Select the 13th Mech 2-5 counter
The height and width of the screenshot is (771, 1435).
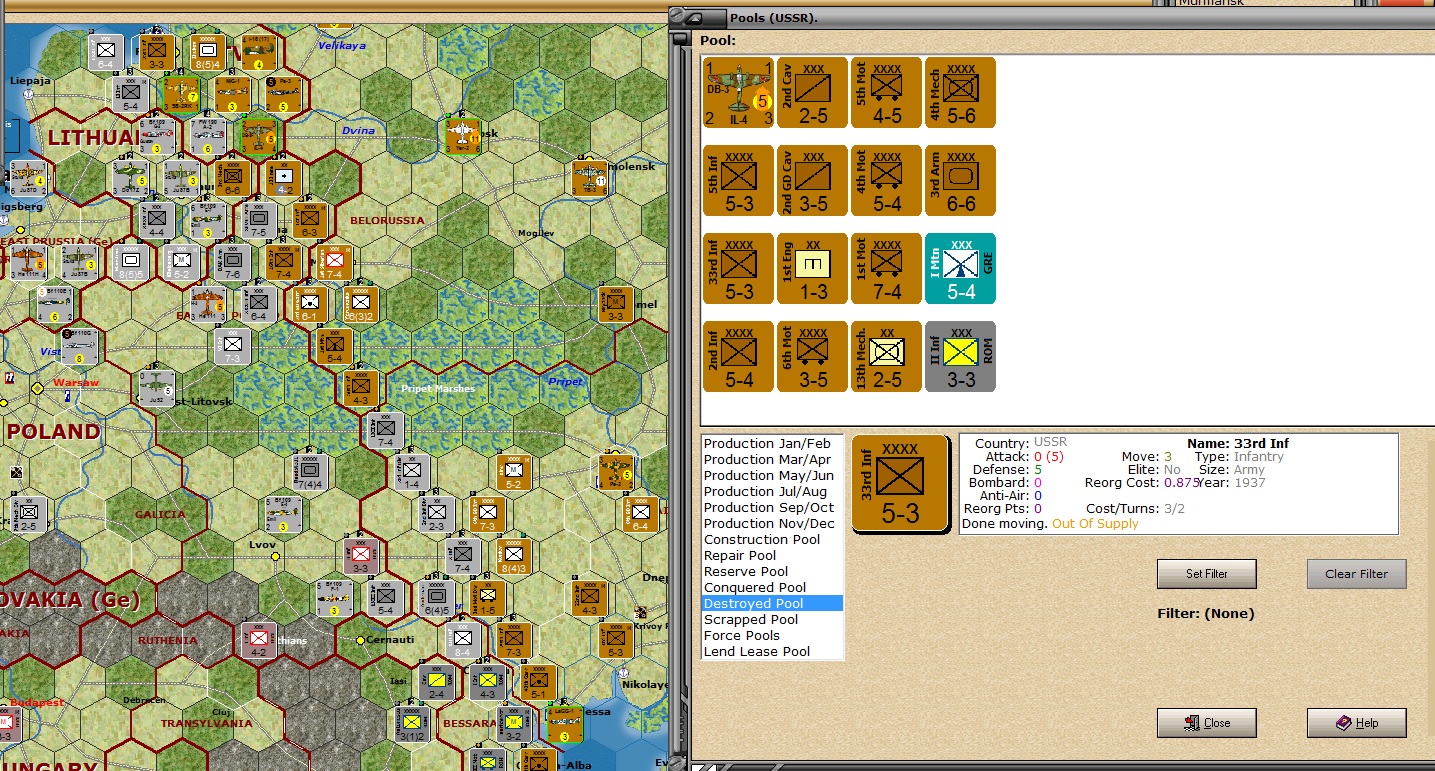tap(886, 357)
